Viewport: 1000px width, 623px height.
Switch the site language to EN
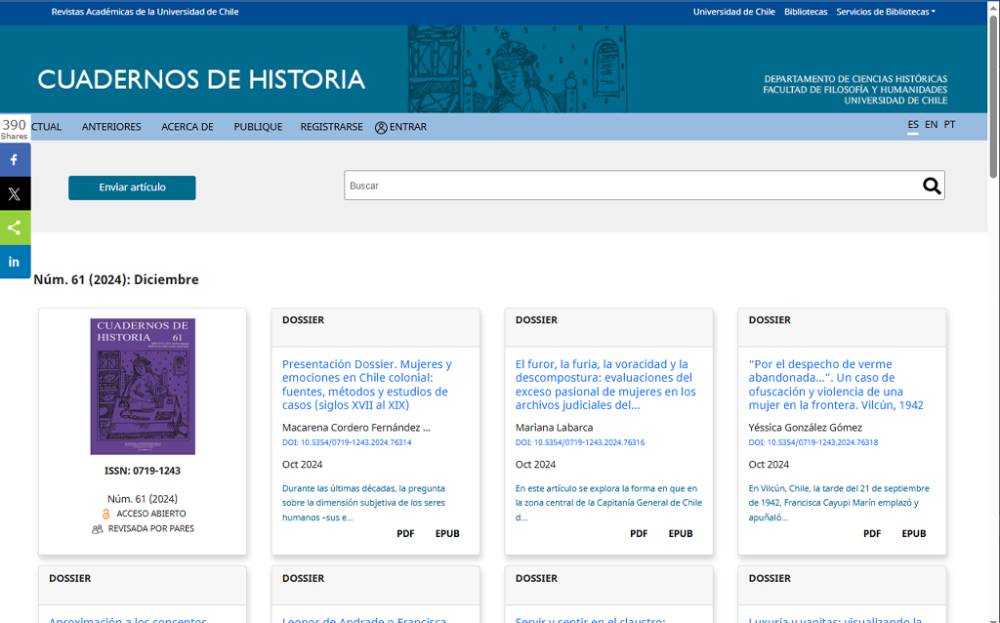point(931,124)
